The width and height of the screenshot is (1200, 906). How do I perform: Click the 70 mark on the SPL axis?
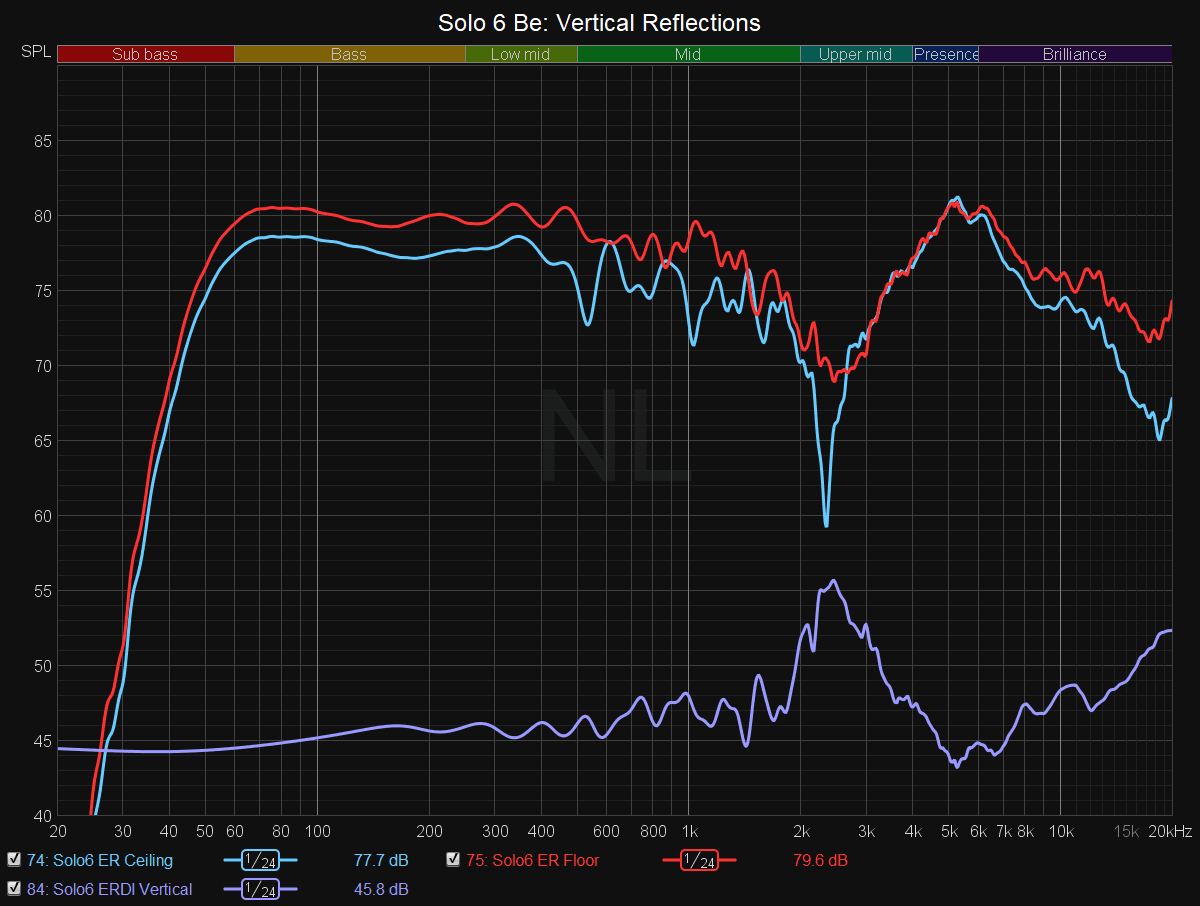42,366
